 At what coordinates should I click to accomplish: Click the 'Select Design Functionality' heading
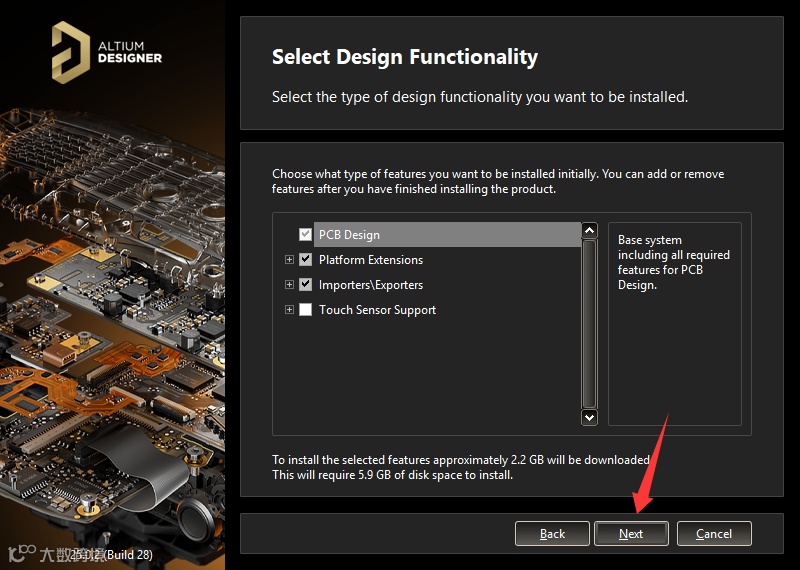[x=405, y=57]
